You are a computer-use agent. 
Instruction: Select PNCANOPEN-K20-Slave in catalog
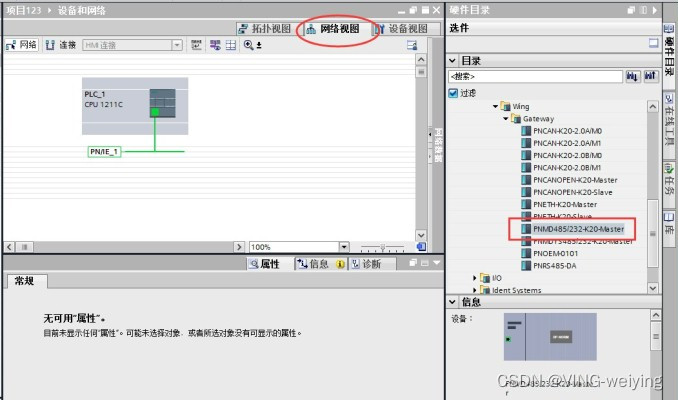pos(572,192)
